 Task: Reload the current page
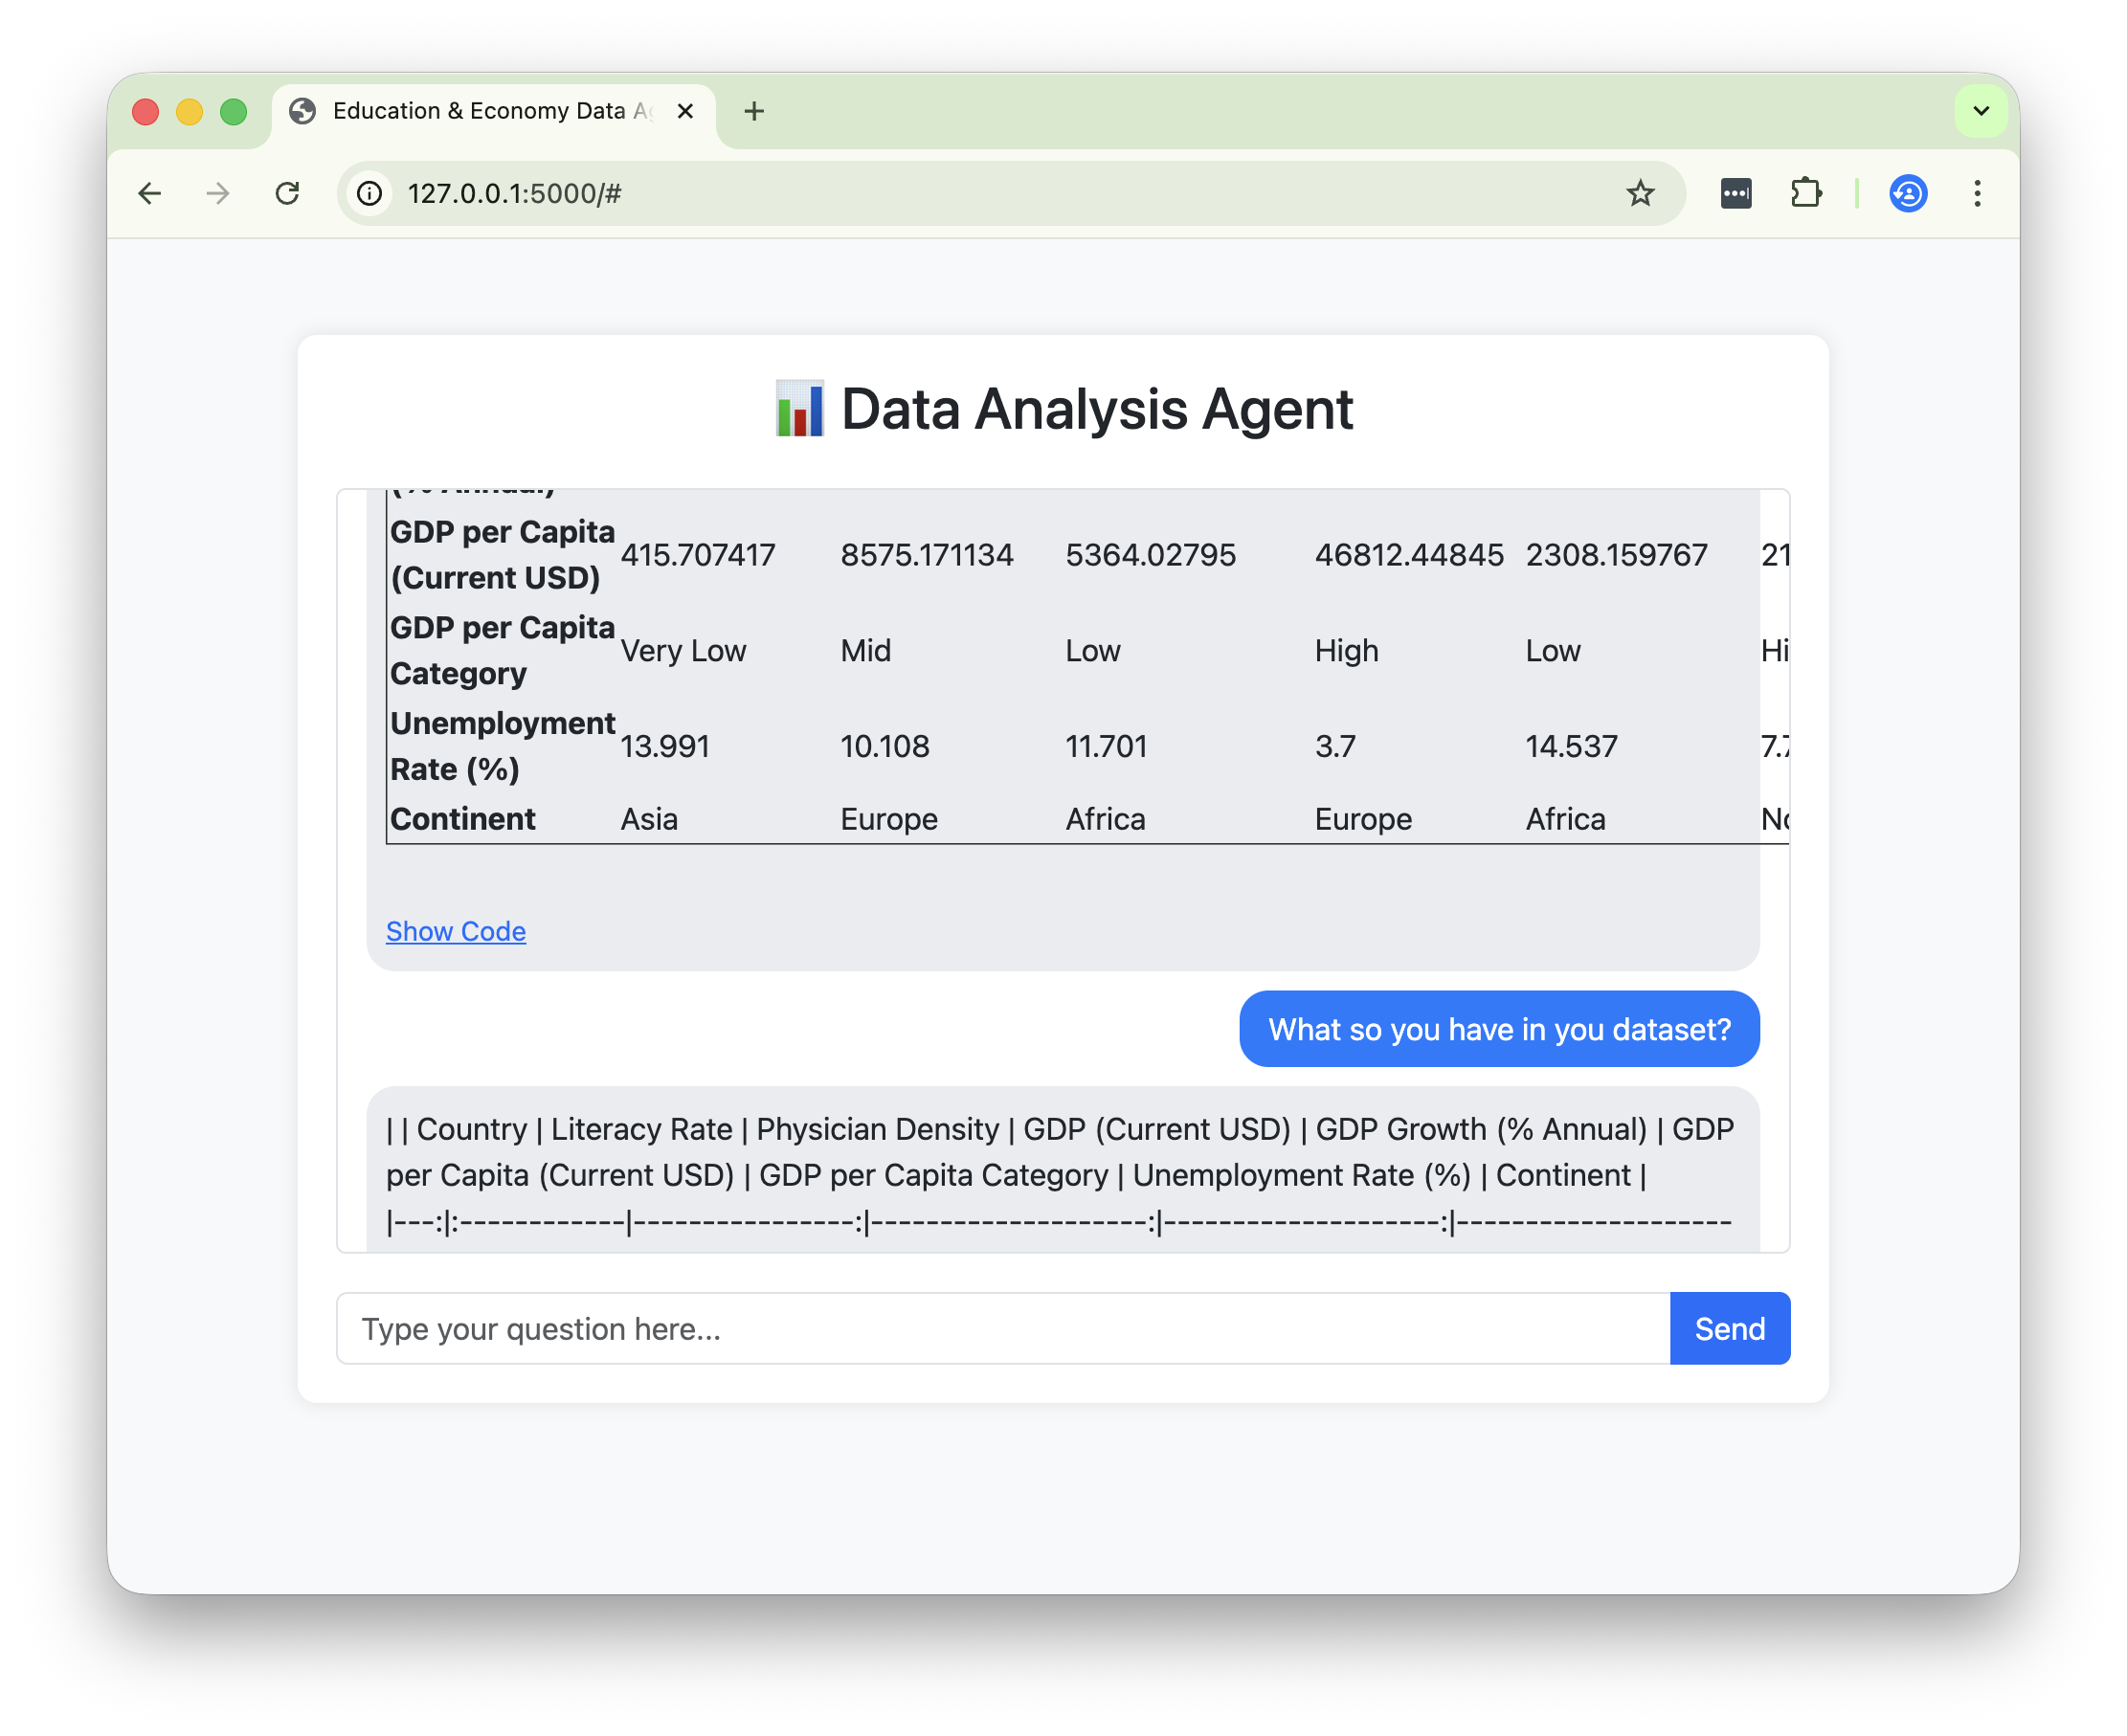click(x=288, y=193)
